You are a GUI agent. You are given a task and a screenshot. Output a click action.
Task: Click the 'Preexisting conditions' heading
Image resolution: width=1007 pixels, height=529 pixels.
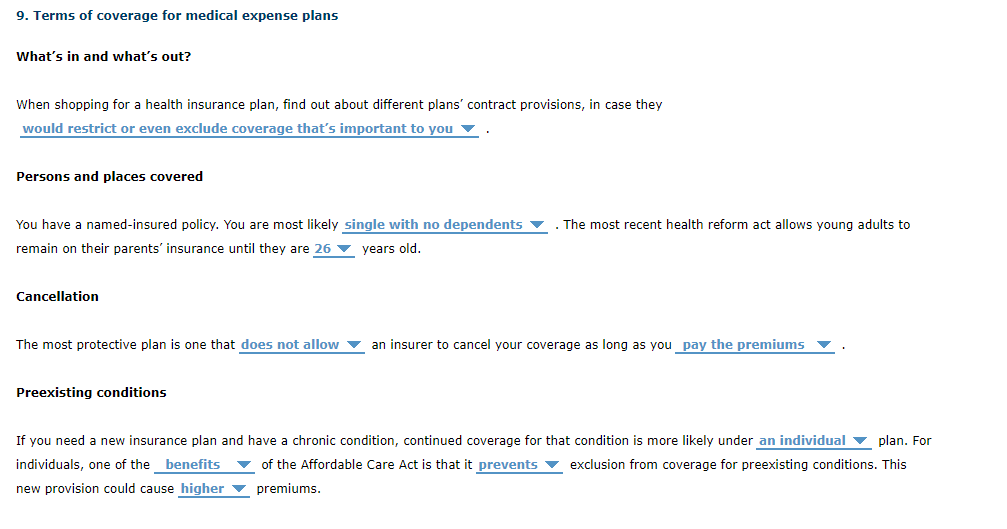(91, 393)
